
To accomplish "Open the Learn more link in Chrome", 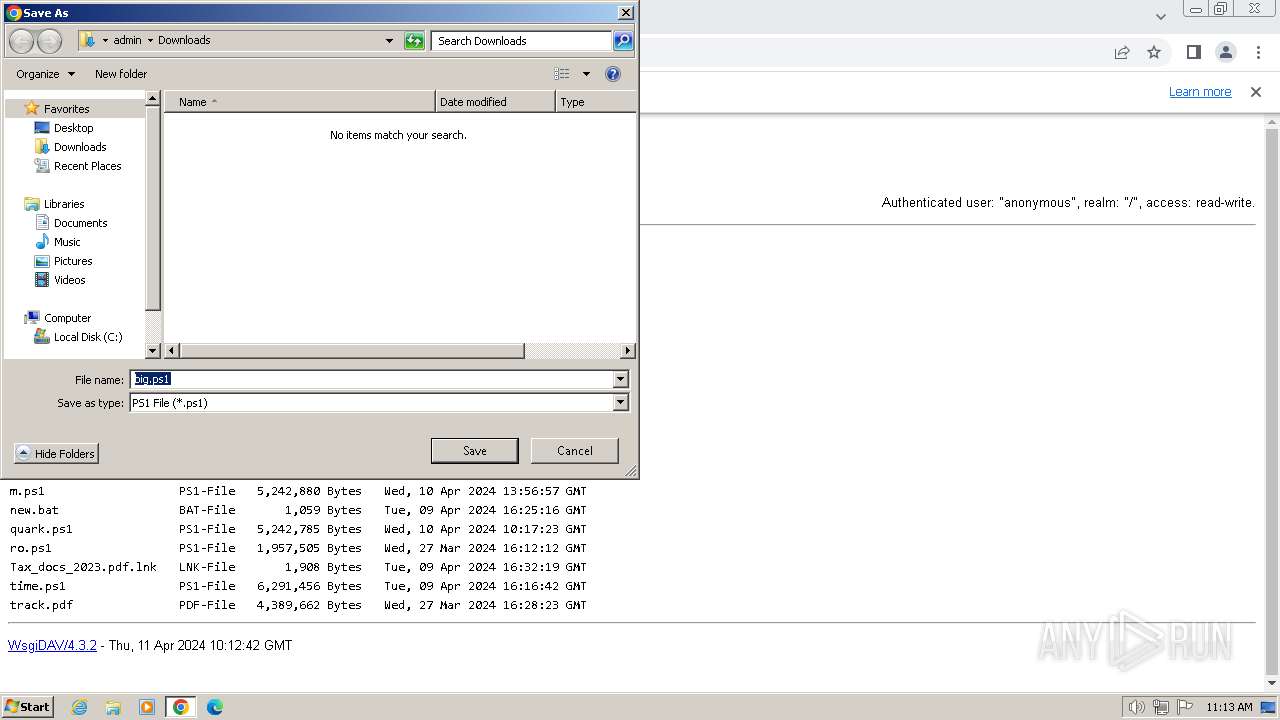I will pyautogui.click(x=1200, y=92).
